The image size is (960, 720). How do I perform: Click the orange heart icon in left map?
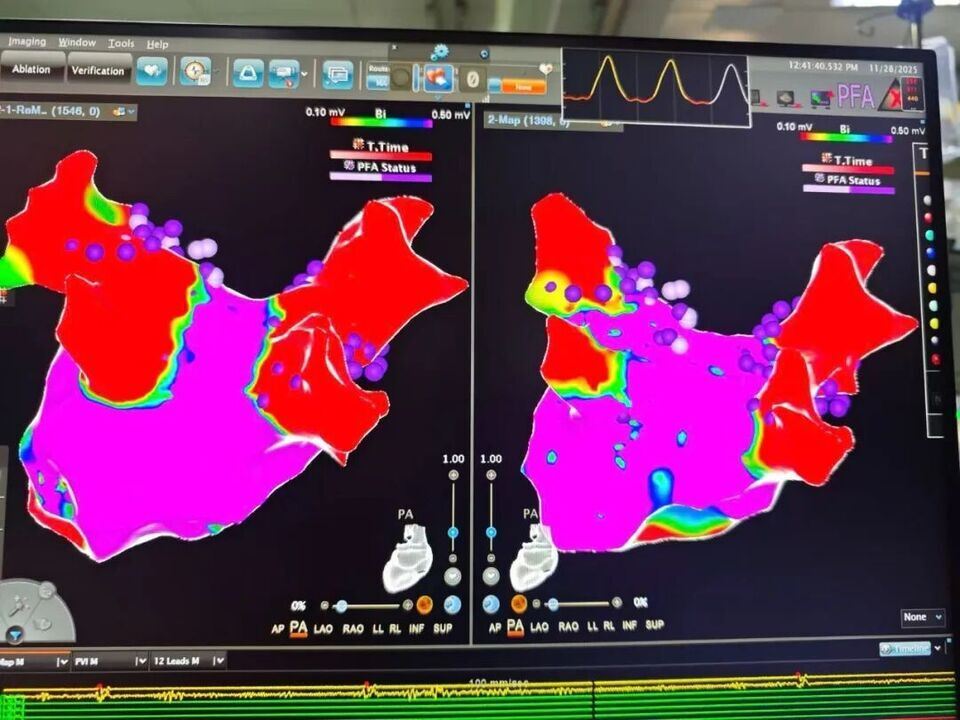pyautogui.click(x=424, y=605)
